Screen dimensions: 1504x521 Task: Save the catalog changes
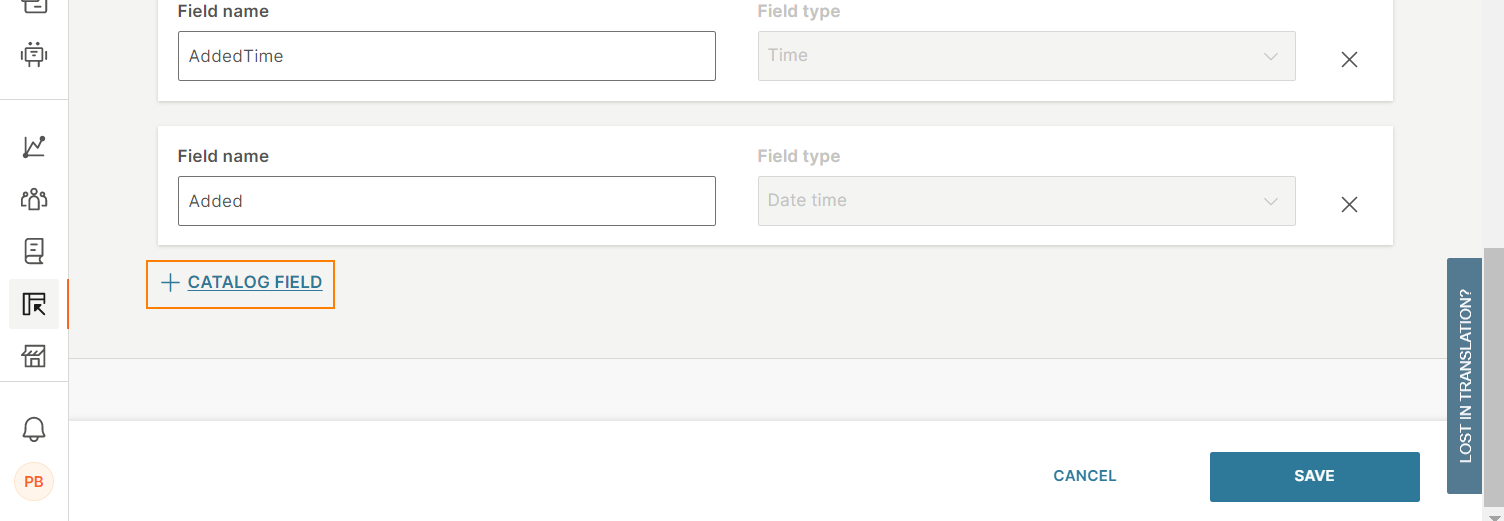pyautogui.click(x=1314, y=477)
